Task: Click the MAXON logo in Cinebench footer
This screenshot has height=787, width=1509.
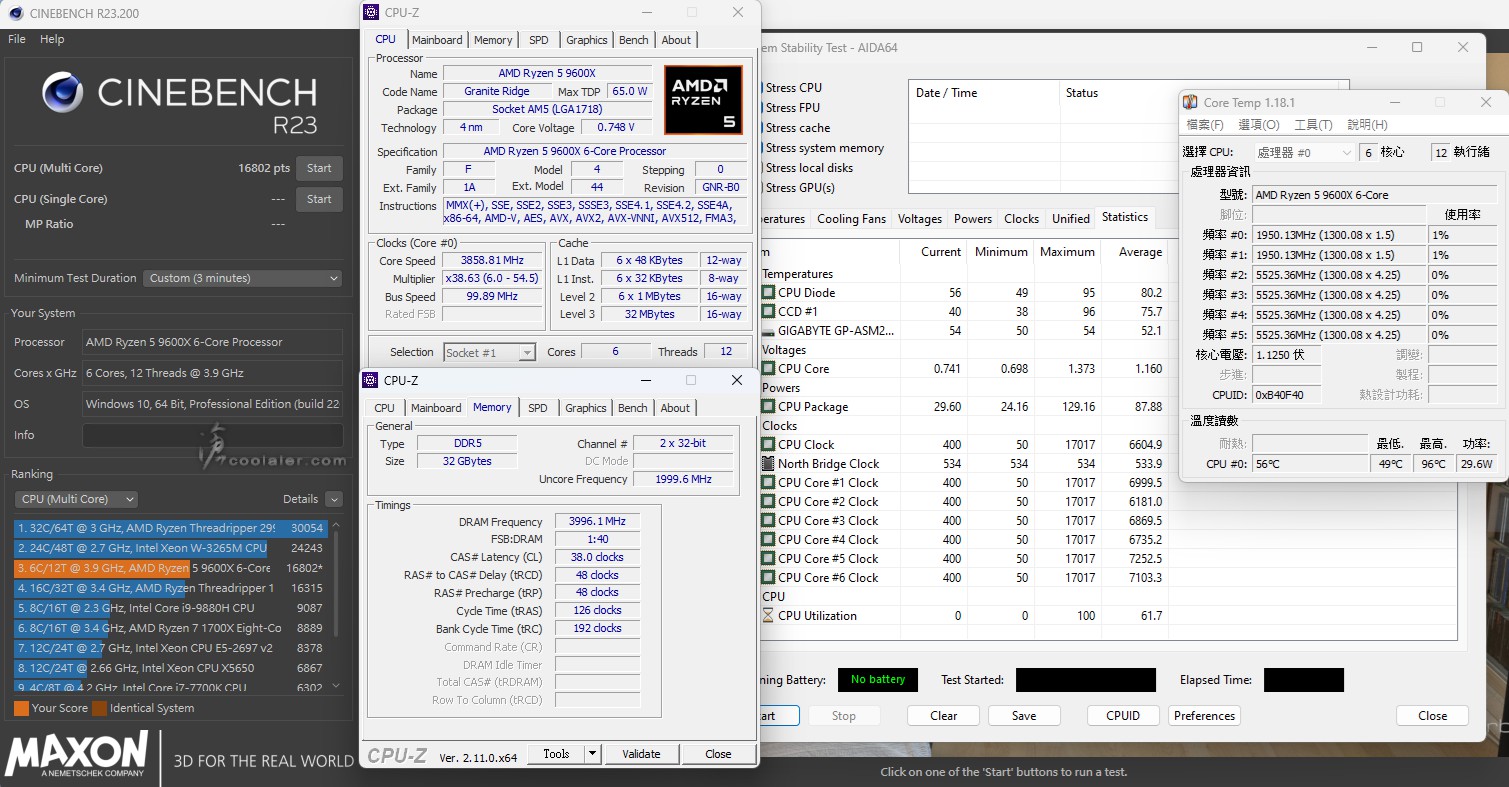Action: tap(77, 753)
